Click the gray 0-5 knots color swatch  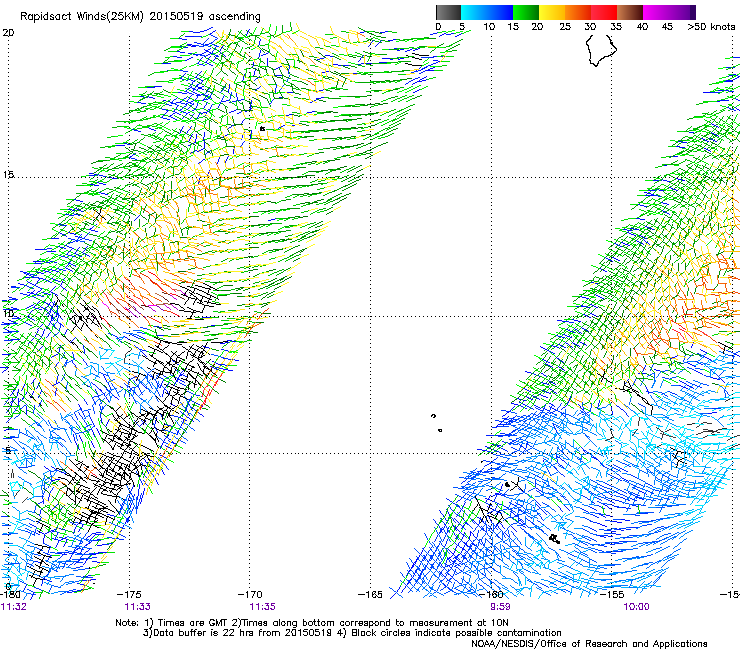coord(448,12)
